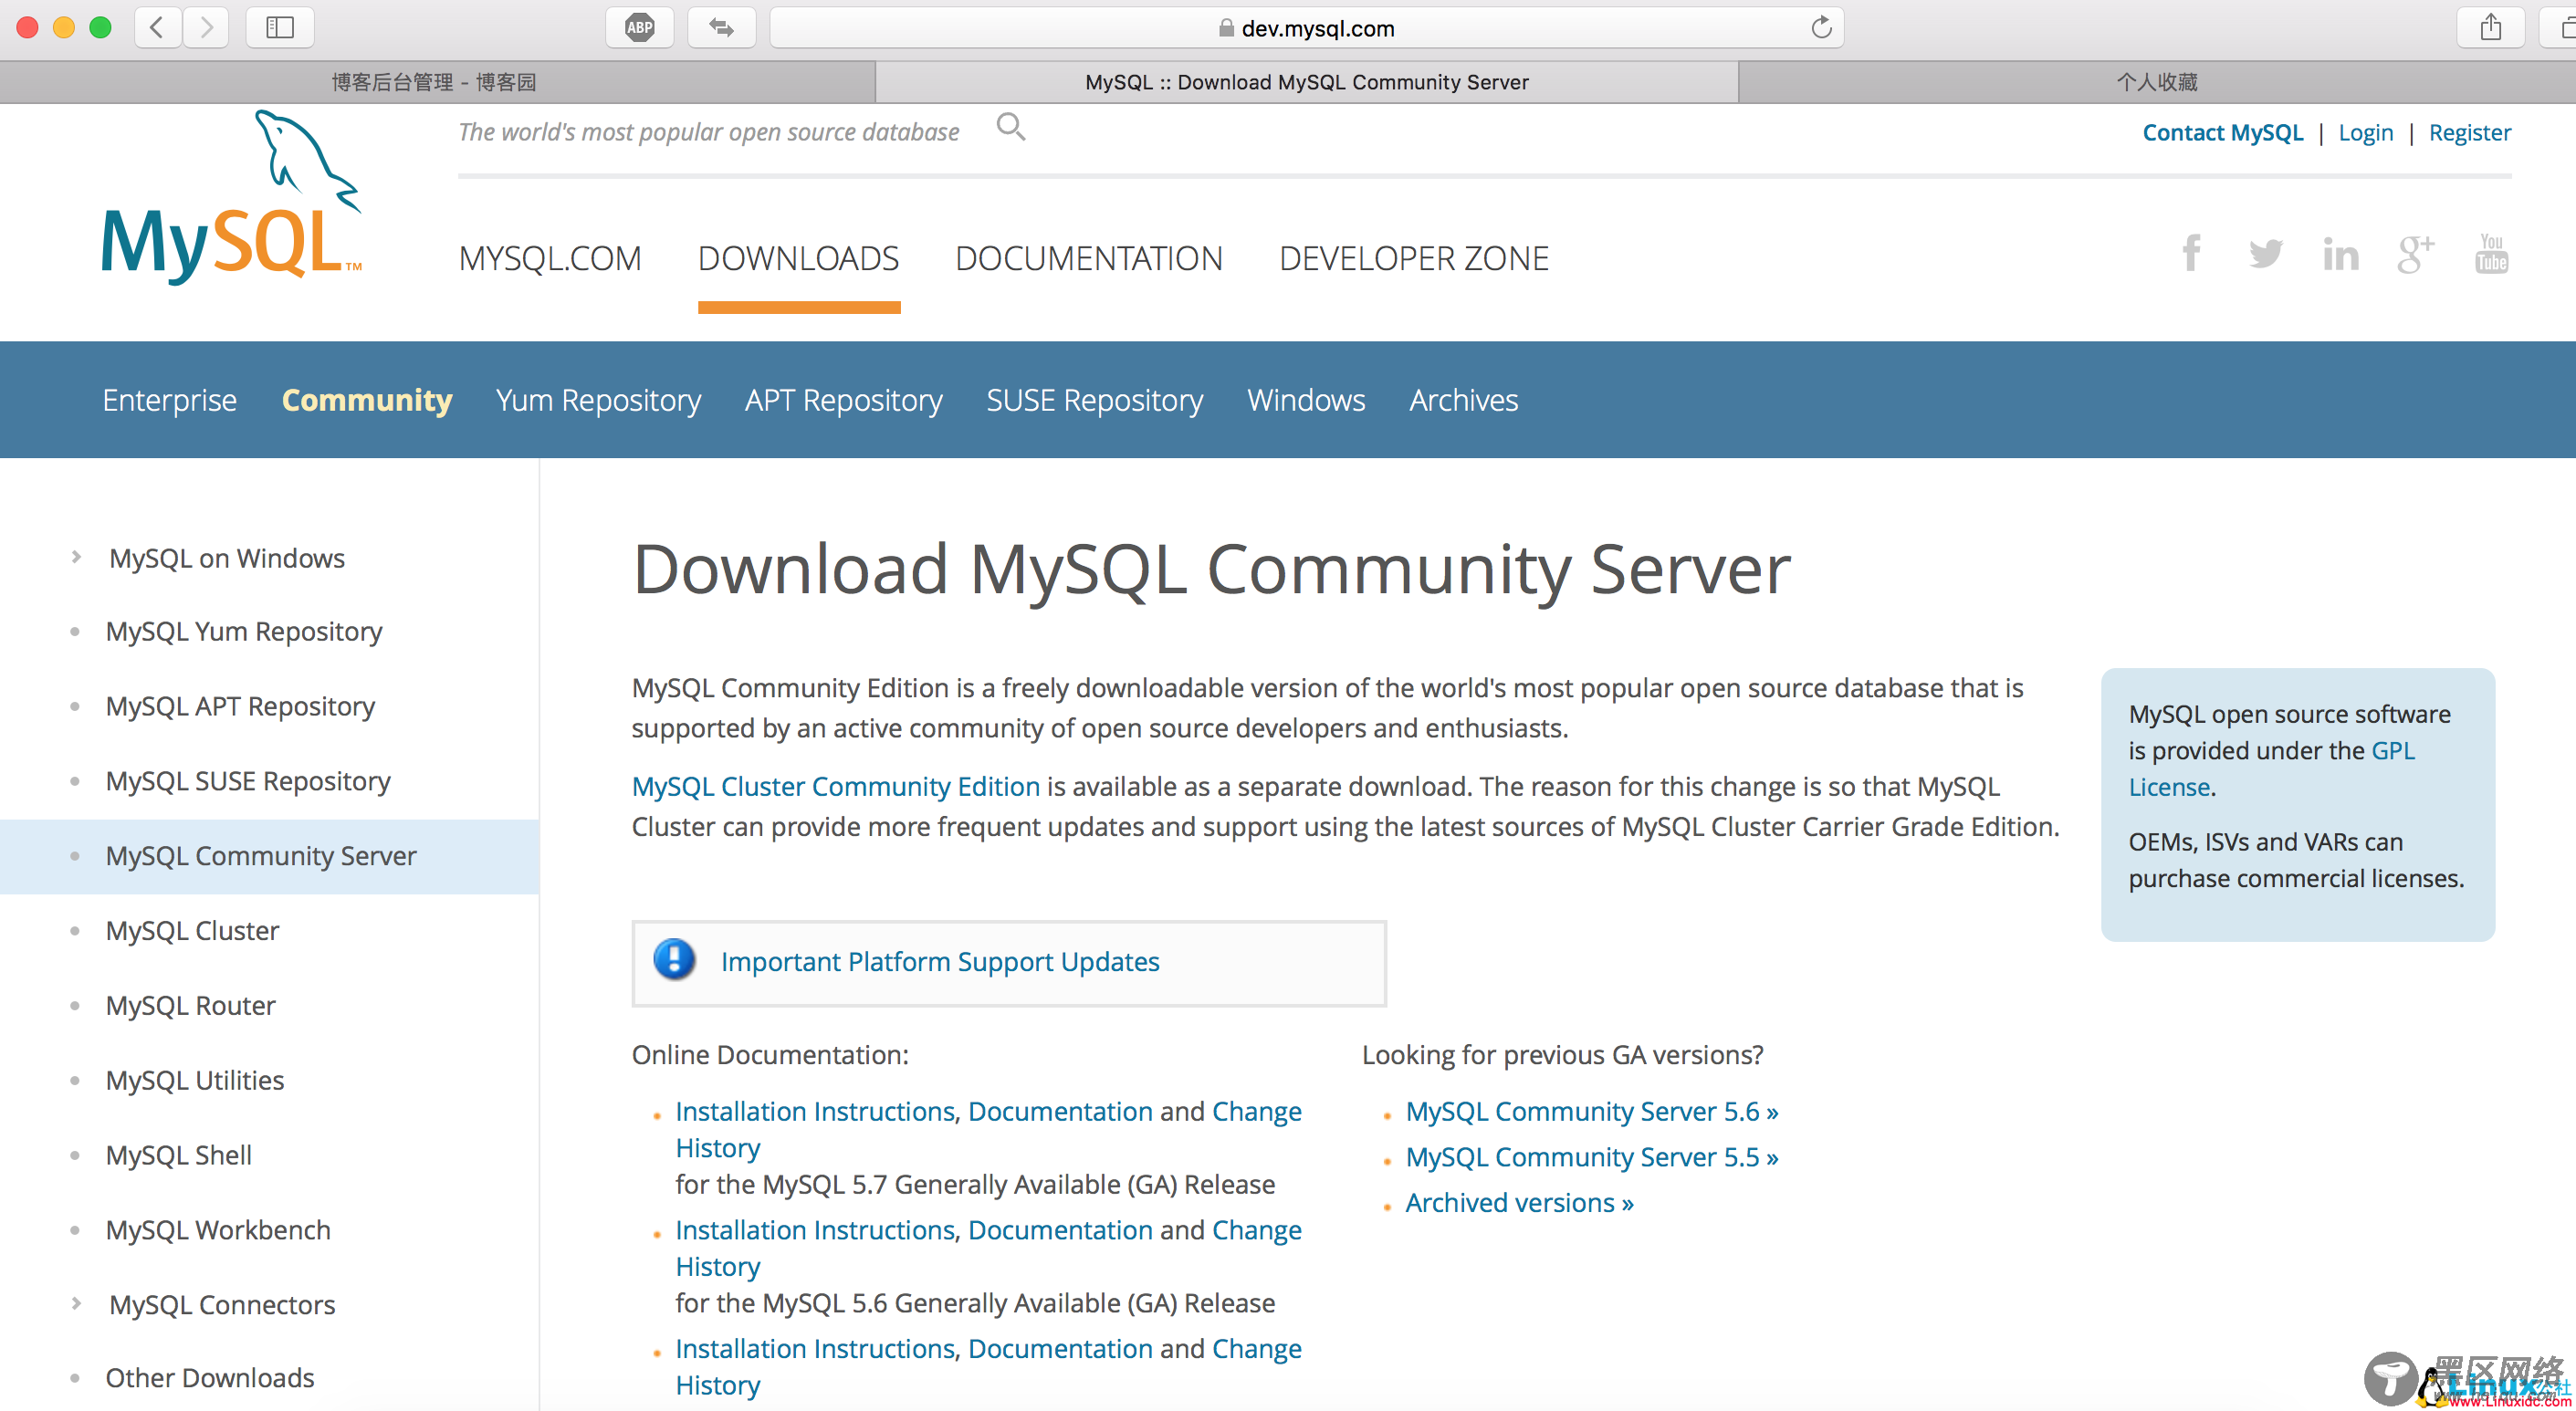Open MySQL's YouTube channel icon
The width and height of the screenshot is (2576, 1411).
[x=2491, y=253]
